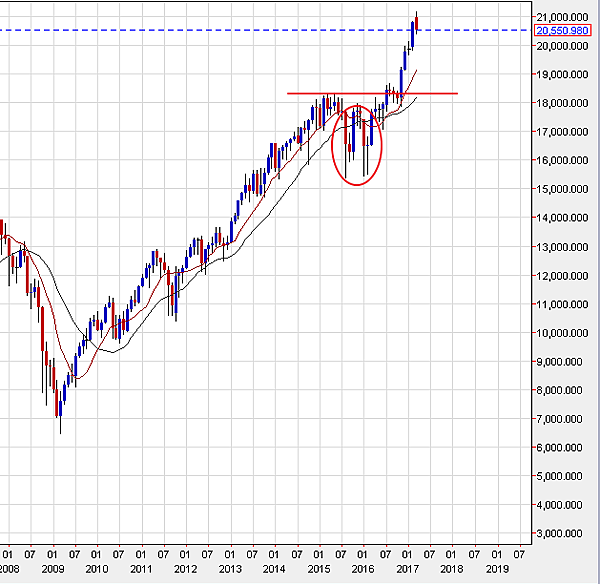This screenshot has height=584, width=600.
Task: Click the 21,000.000 price axis label
Action: (562, 17)
